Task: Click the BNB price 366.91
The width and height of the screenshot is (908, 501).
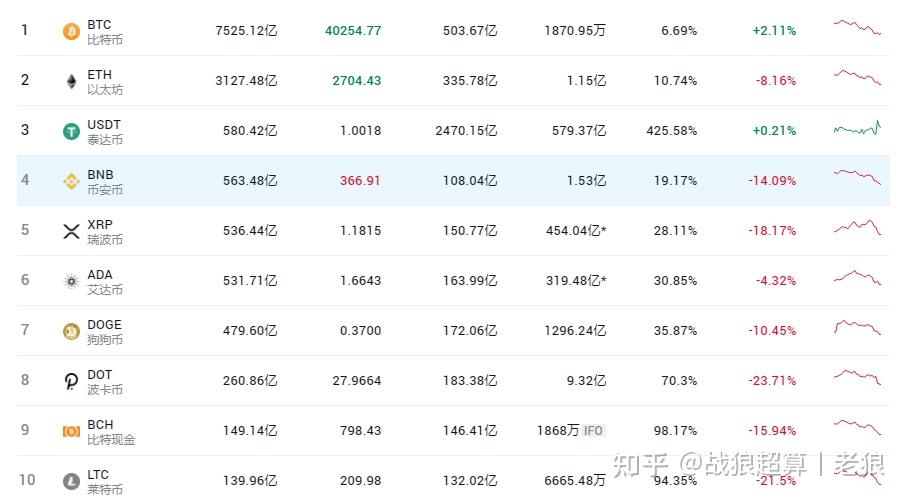Action: tap(360, 181)
